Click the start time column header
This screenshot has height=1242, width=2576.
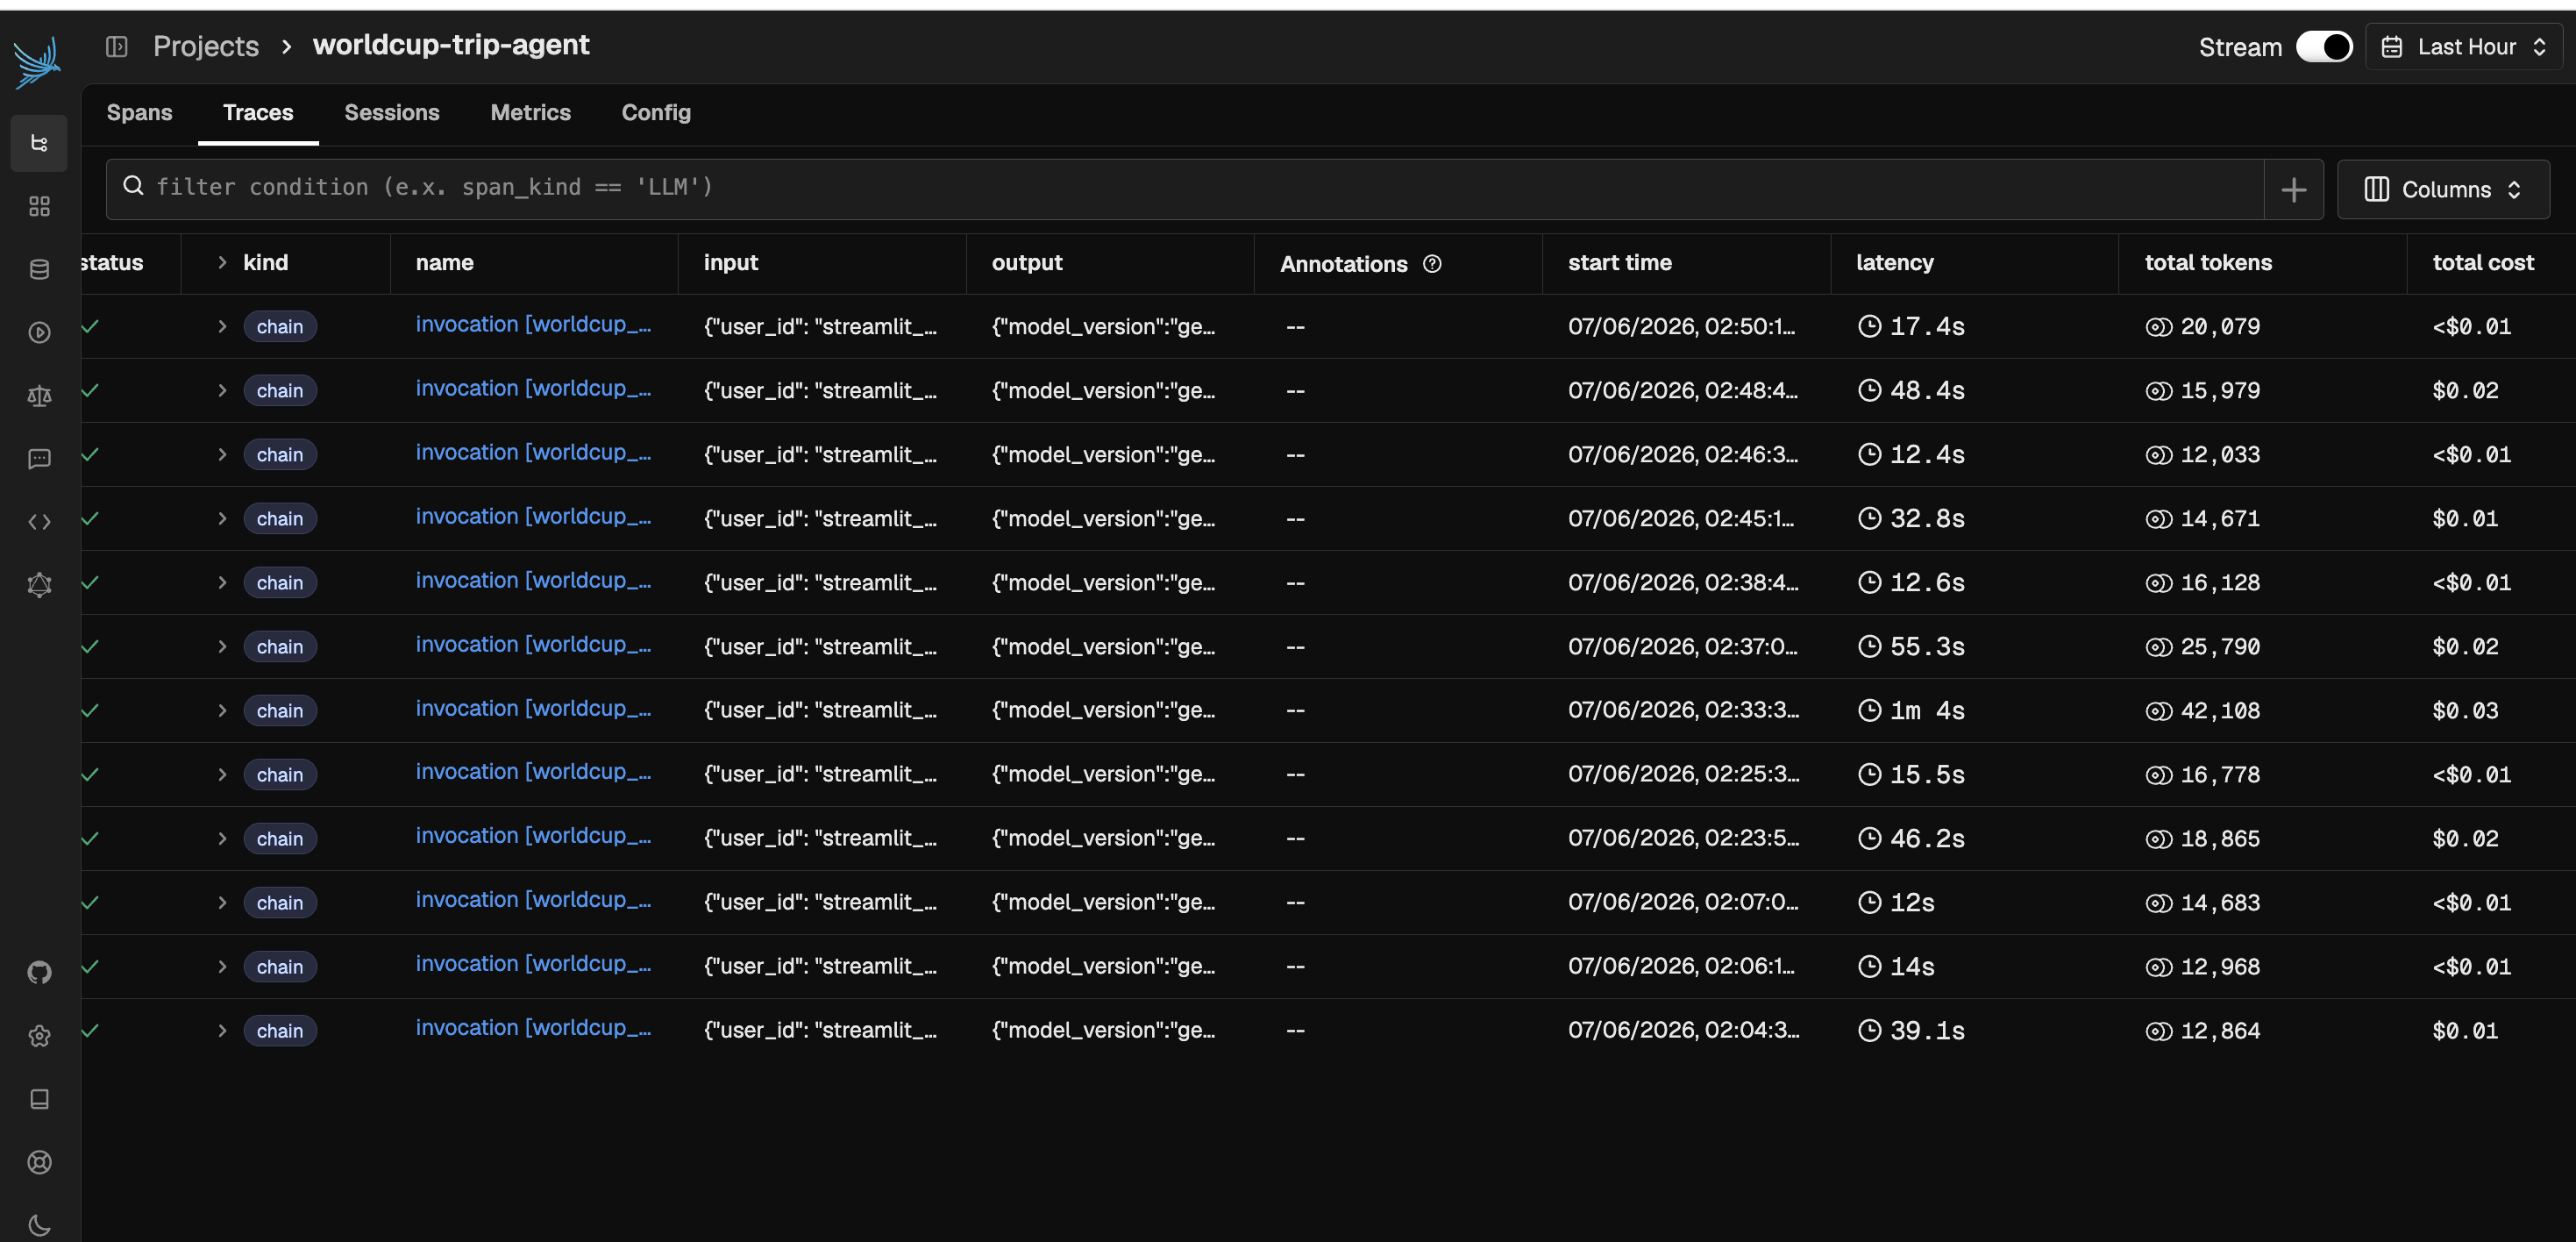1619,262
